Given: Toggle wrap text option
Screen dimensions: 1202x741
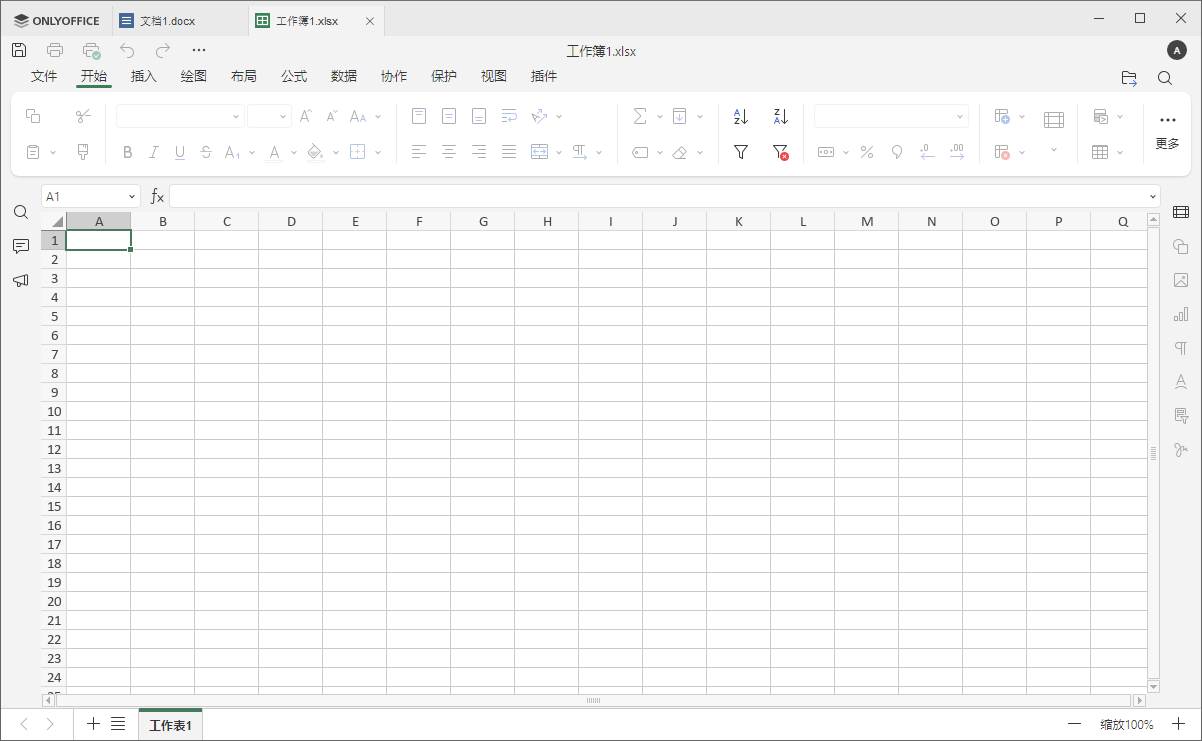Looking at the screenshot, I should pos(509,117).
